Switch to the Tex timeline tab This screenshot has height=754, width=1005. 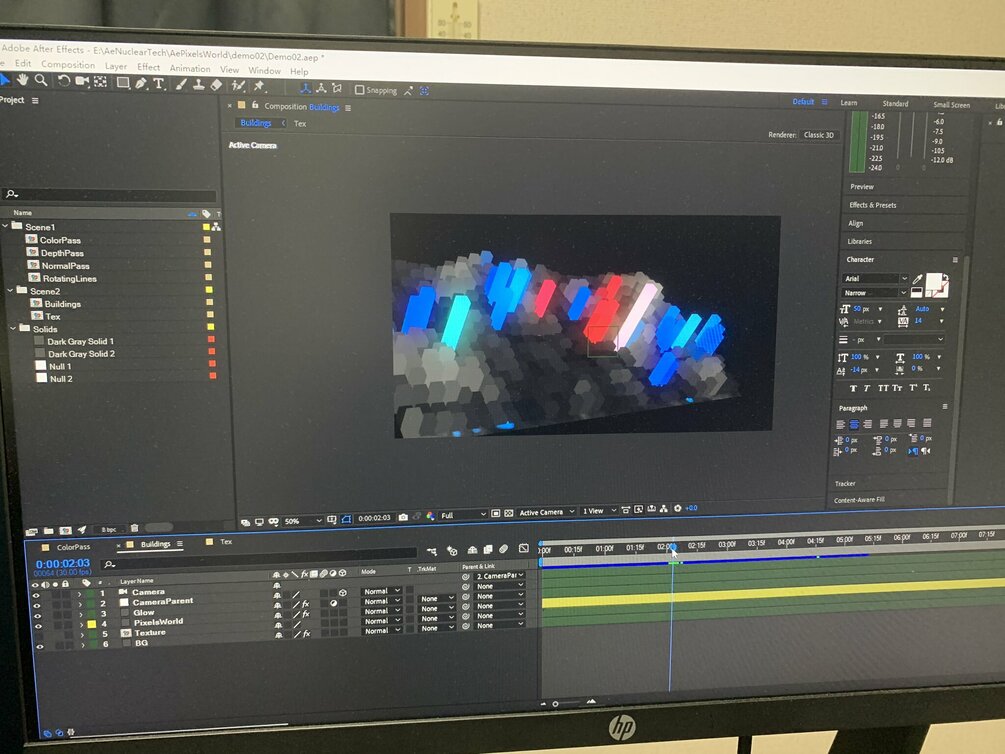coord(226,542)
